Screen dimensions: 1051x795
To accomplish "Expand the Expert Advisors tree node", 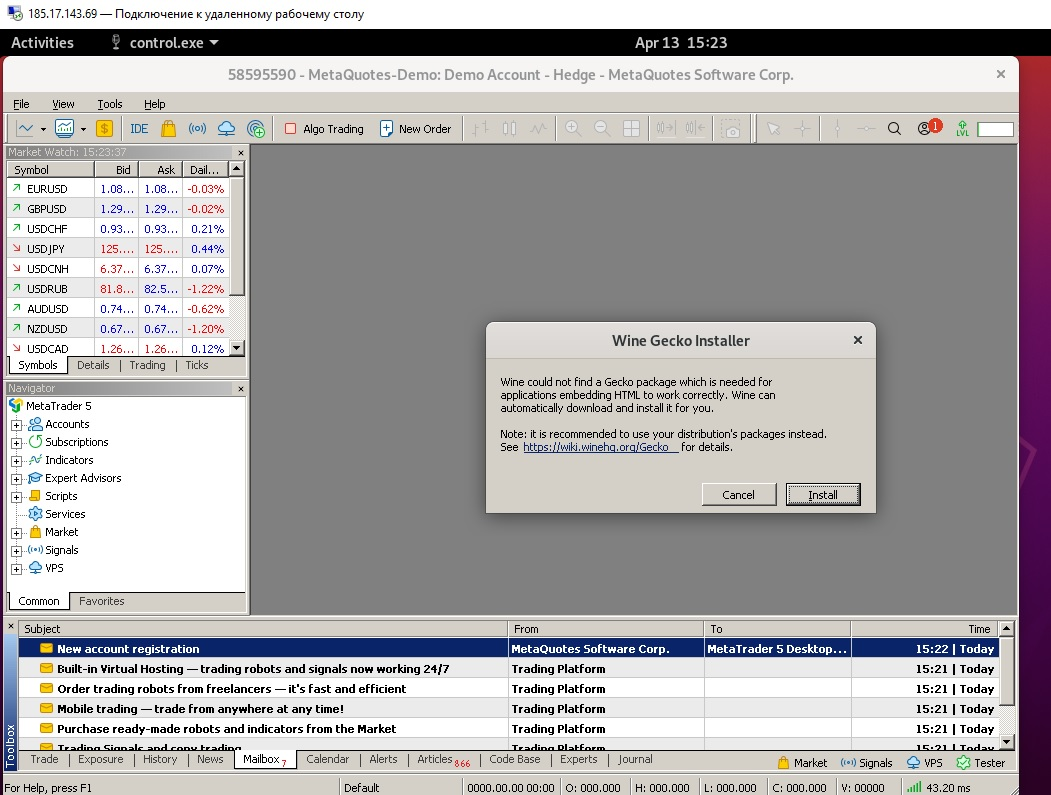I will pos(17,479).
